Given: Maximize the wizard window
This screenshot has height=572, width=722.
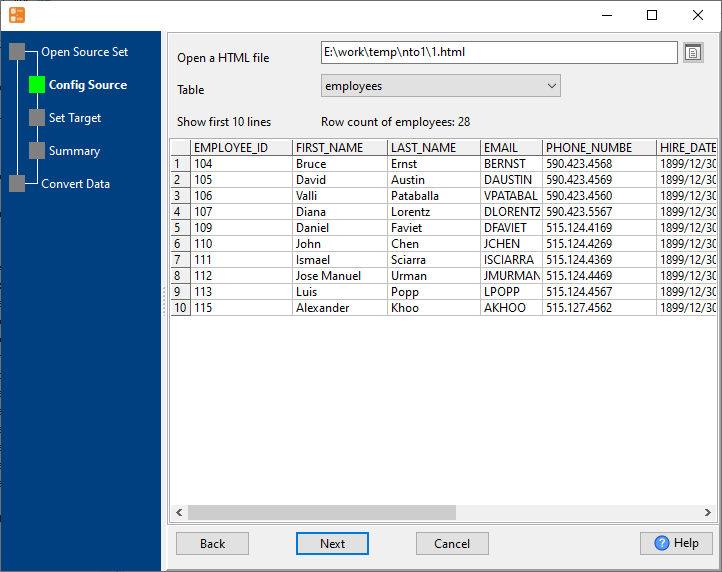Looking at the screenshot, I should (x=652, y=15).
